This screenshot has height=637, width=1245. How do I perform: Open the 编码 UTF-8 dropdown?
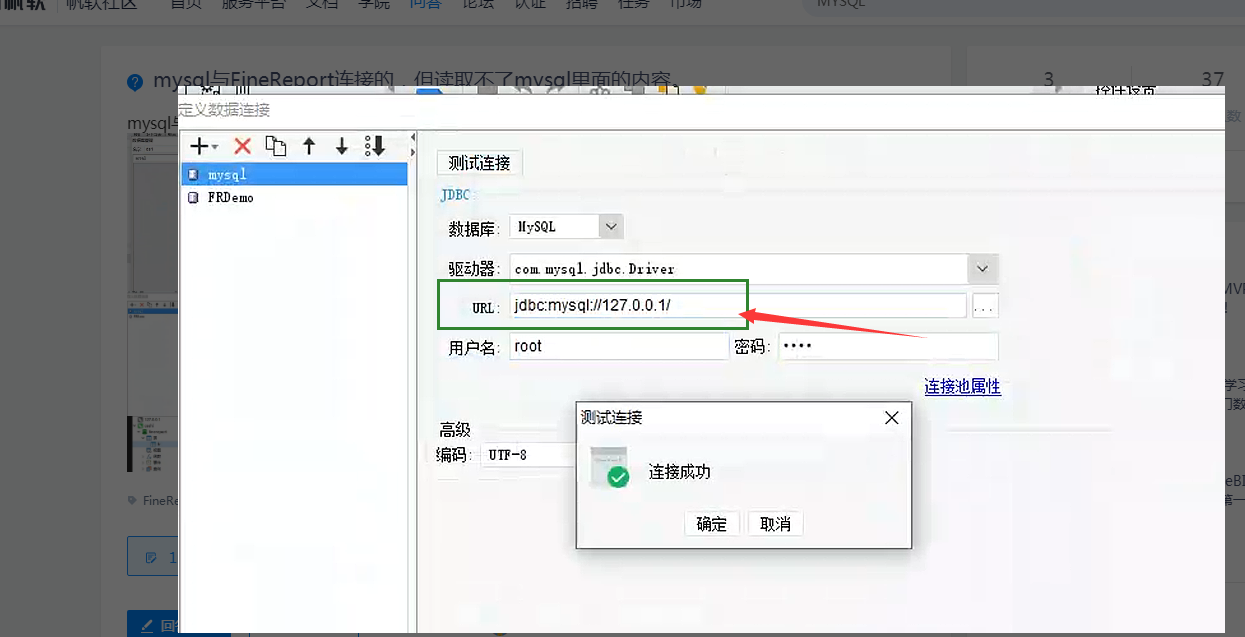[528, 455]
